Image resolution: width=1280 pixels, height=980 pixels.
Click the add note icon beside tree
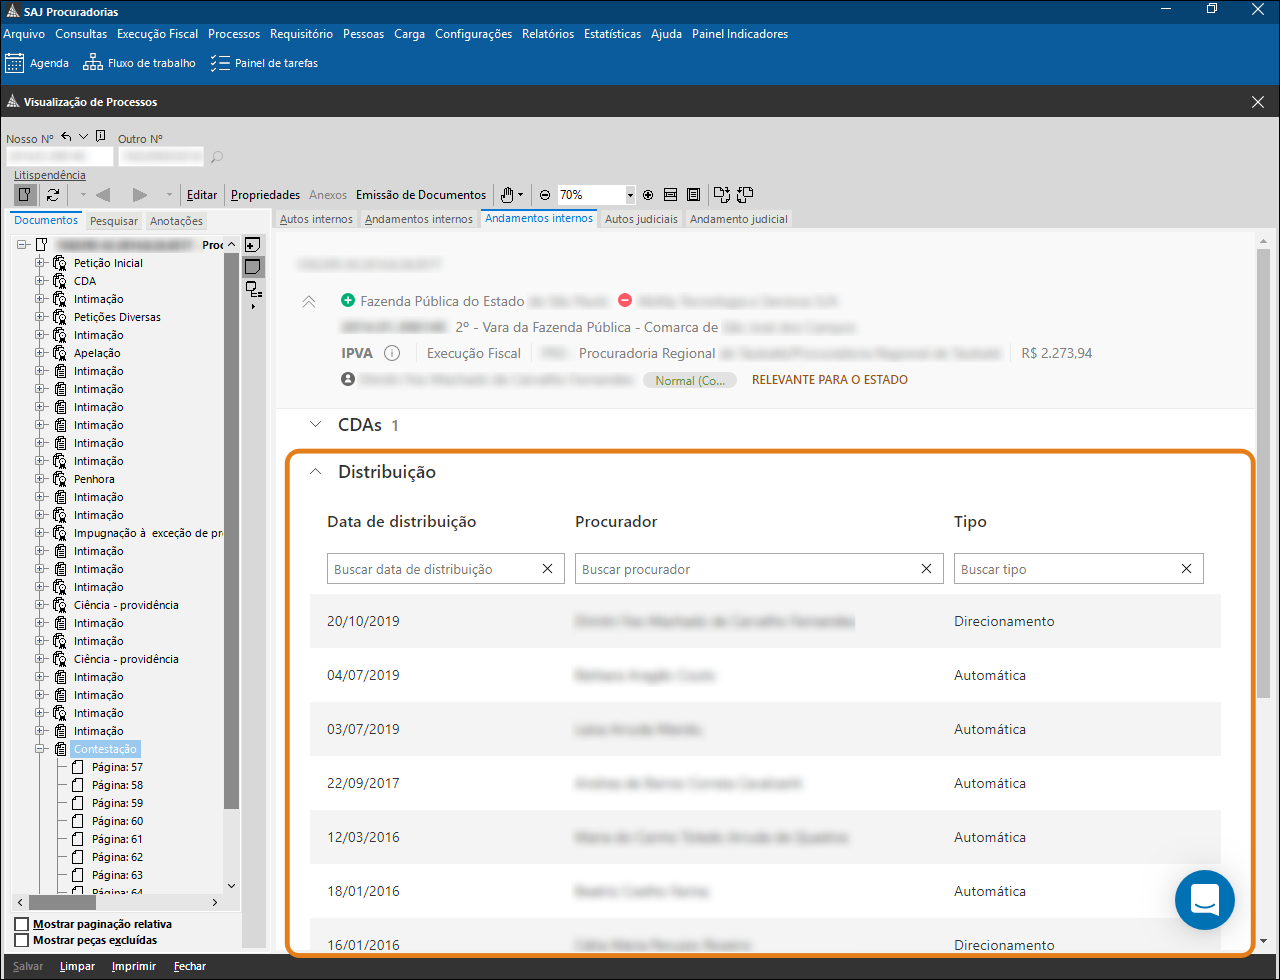[253, 245]
